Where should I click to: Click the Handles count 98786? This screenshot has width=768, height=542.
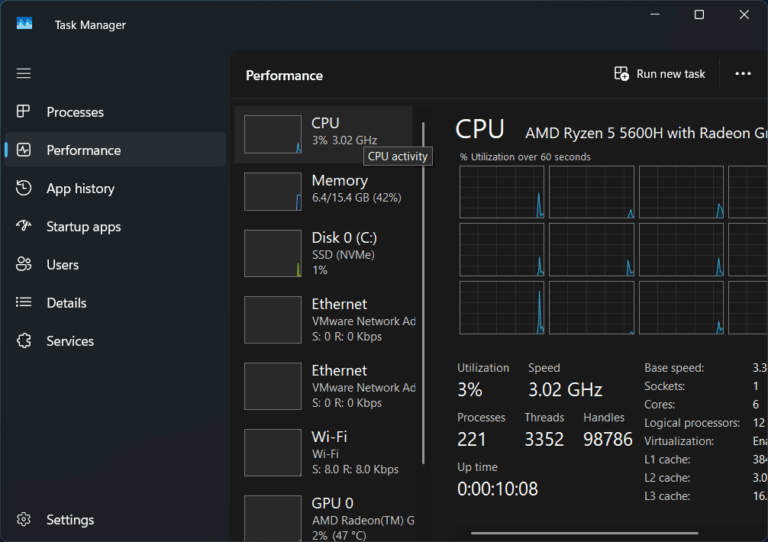tap(608, 439)
